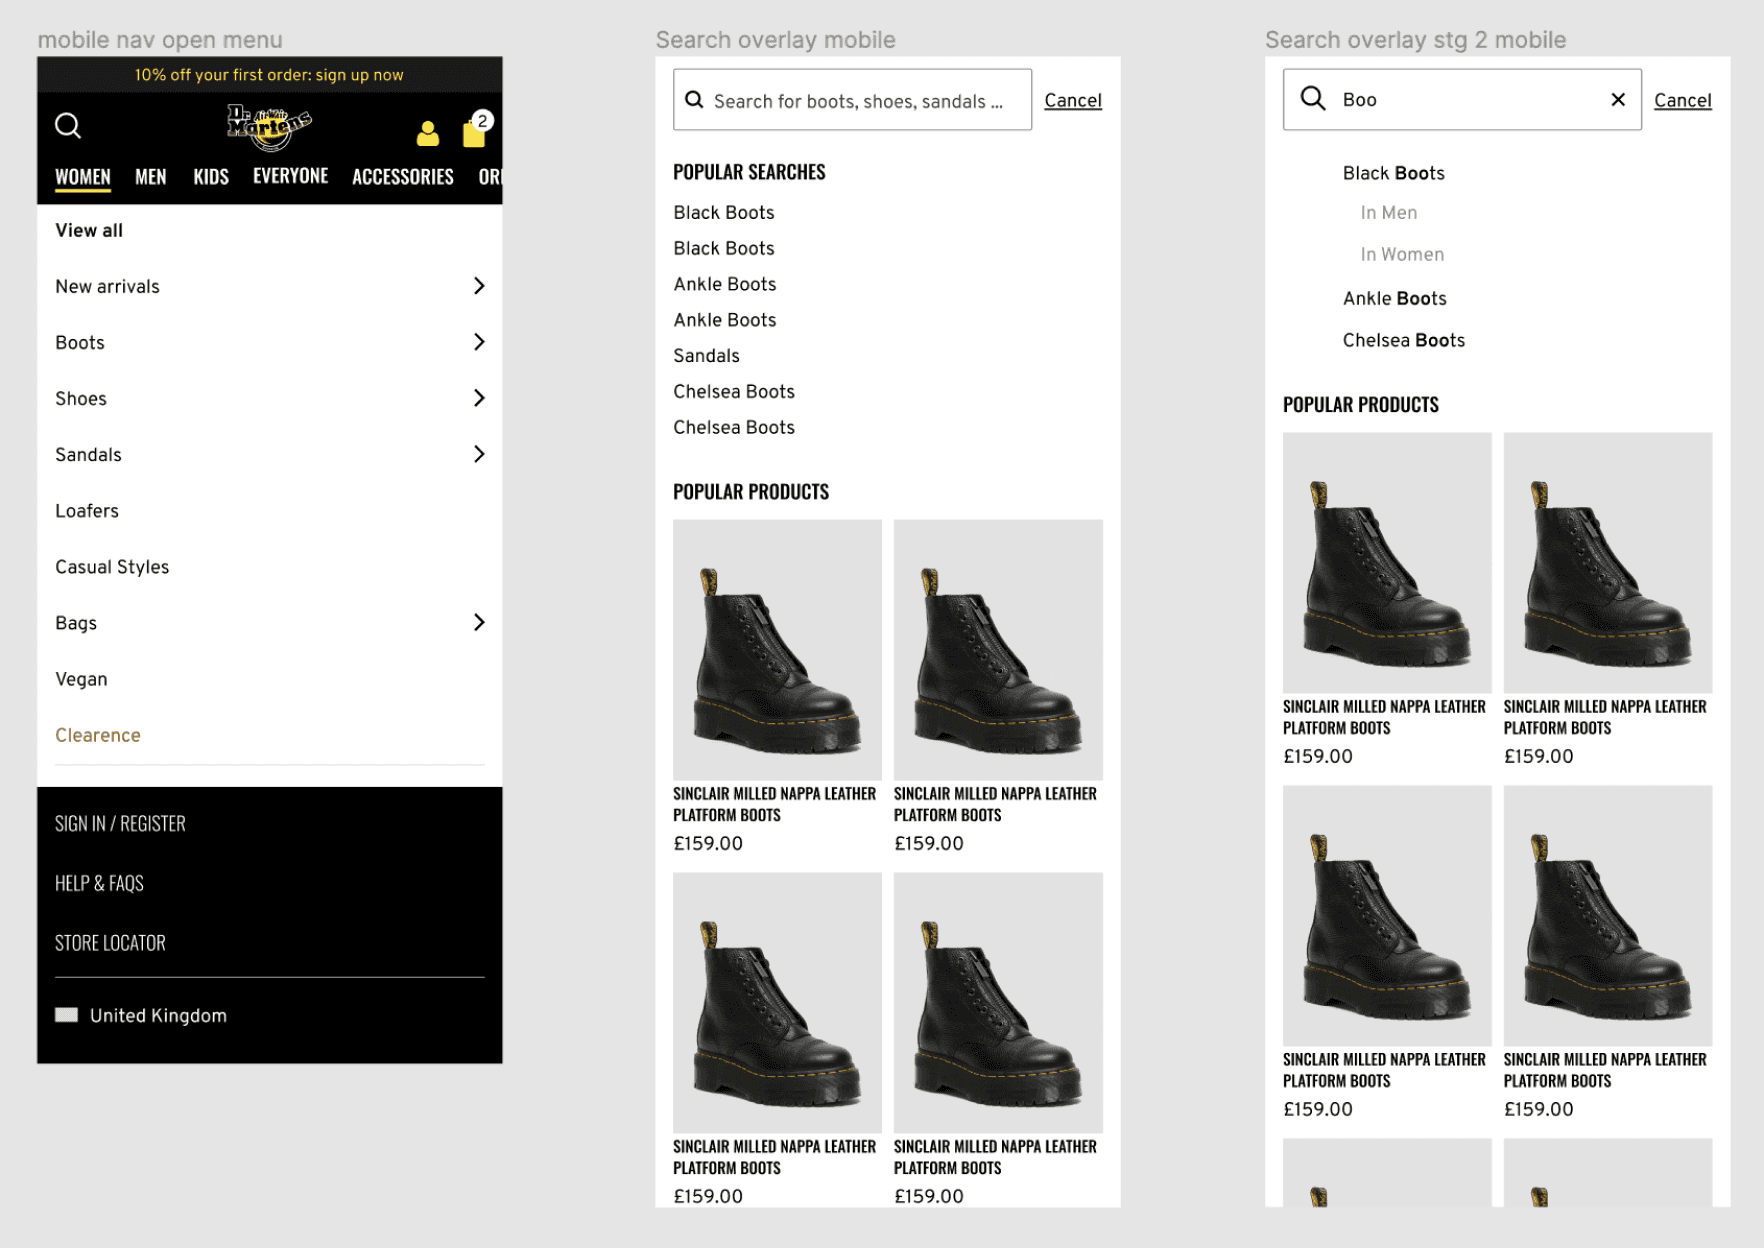Open first Sinclair boot image in Search overlay mobile

click(777, 650)
